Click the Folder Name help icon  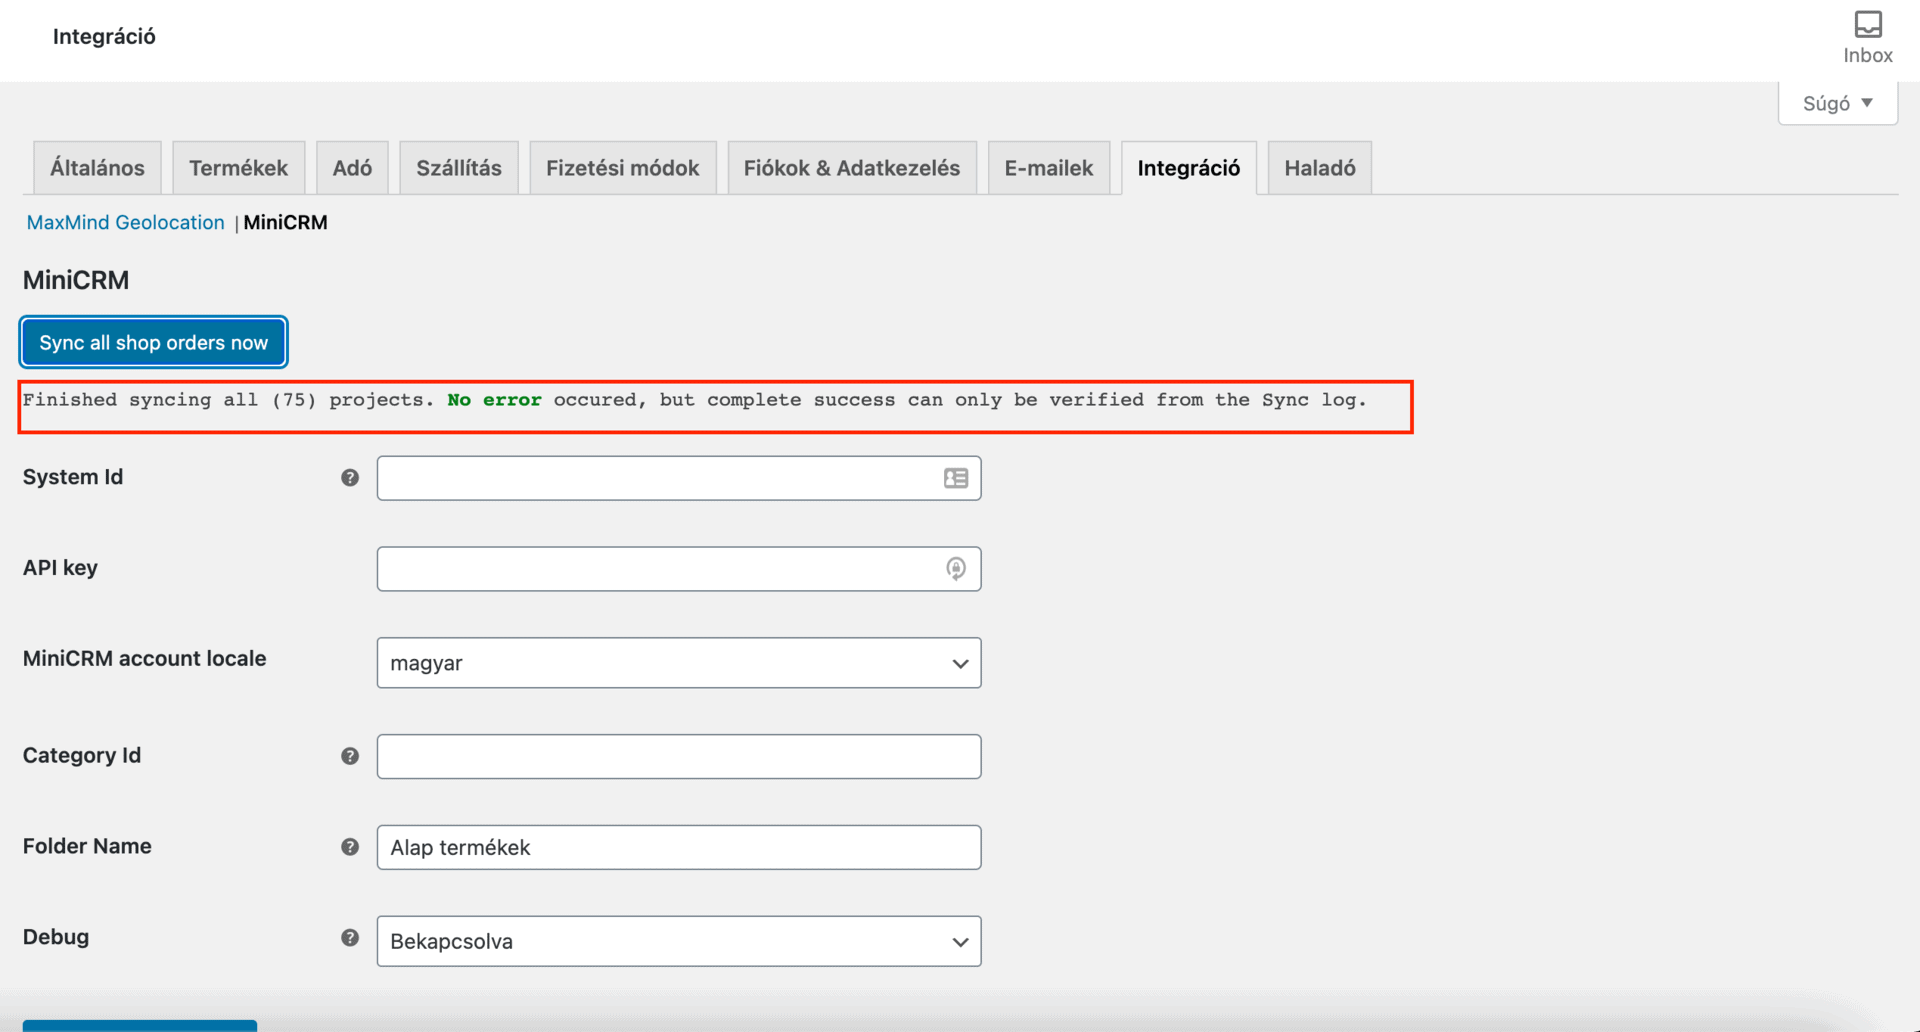[350, 847]
